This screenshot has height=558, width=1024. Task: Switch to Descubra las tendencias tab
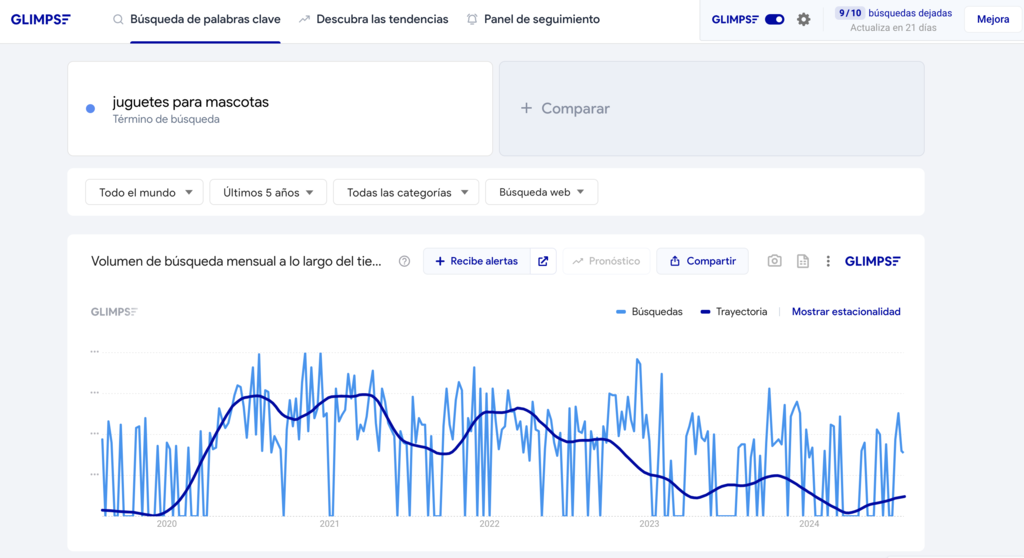click(x=373, y=19)
